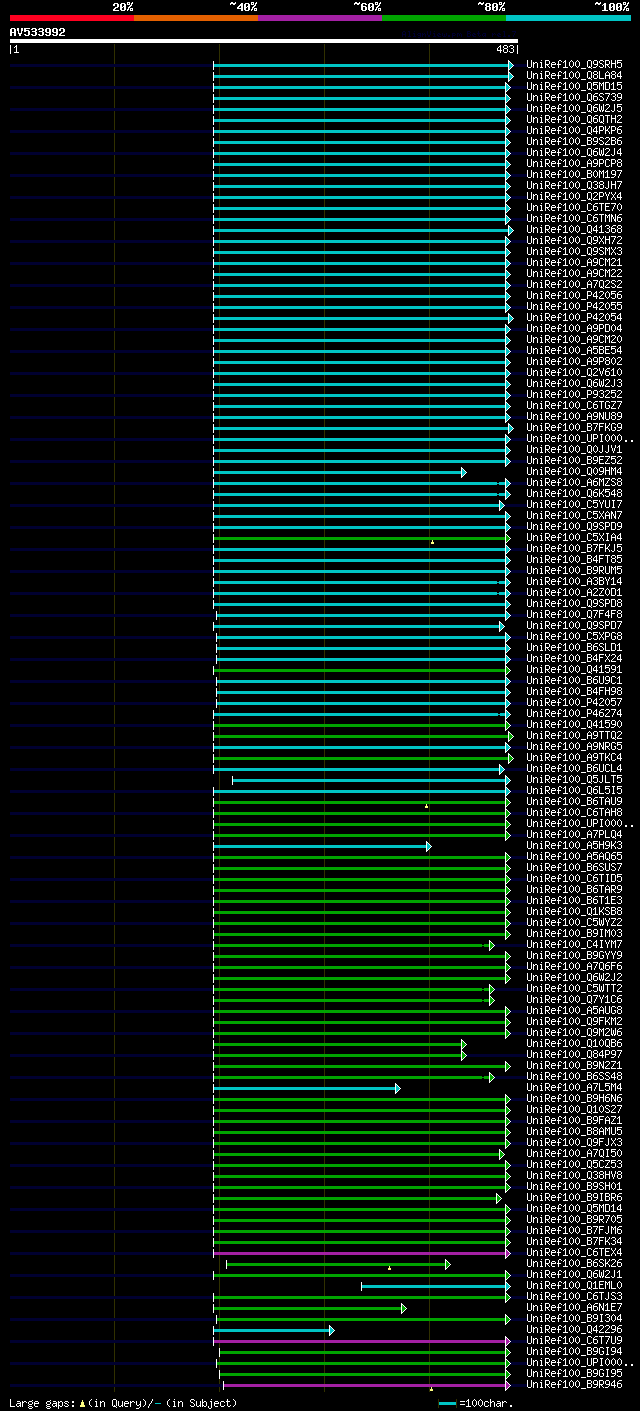Select the UniRef100_C5YUI7 label
The height and width of the screenshot is (1411, 640).
coord(574,504)
